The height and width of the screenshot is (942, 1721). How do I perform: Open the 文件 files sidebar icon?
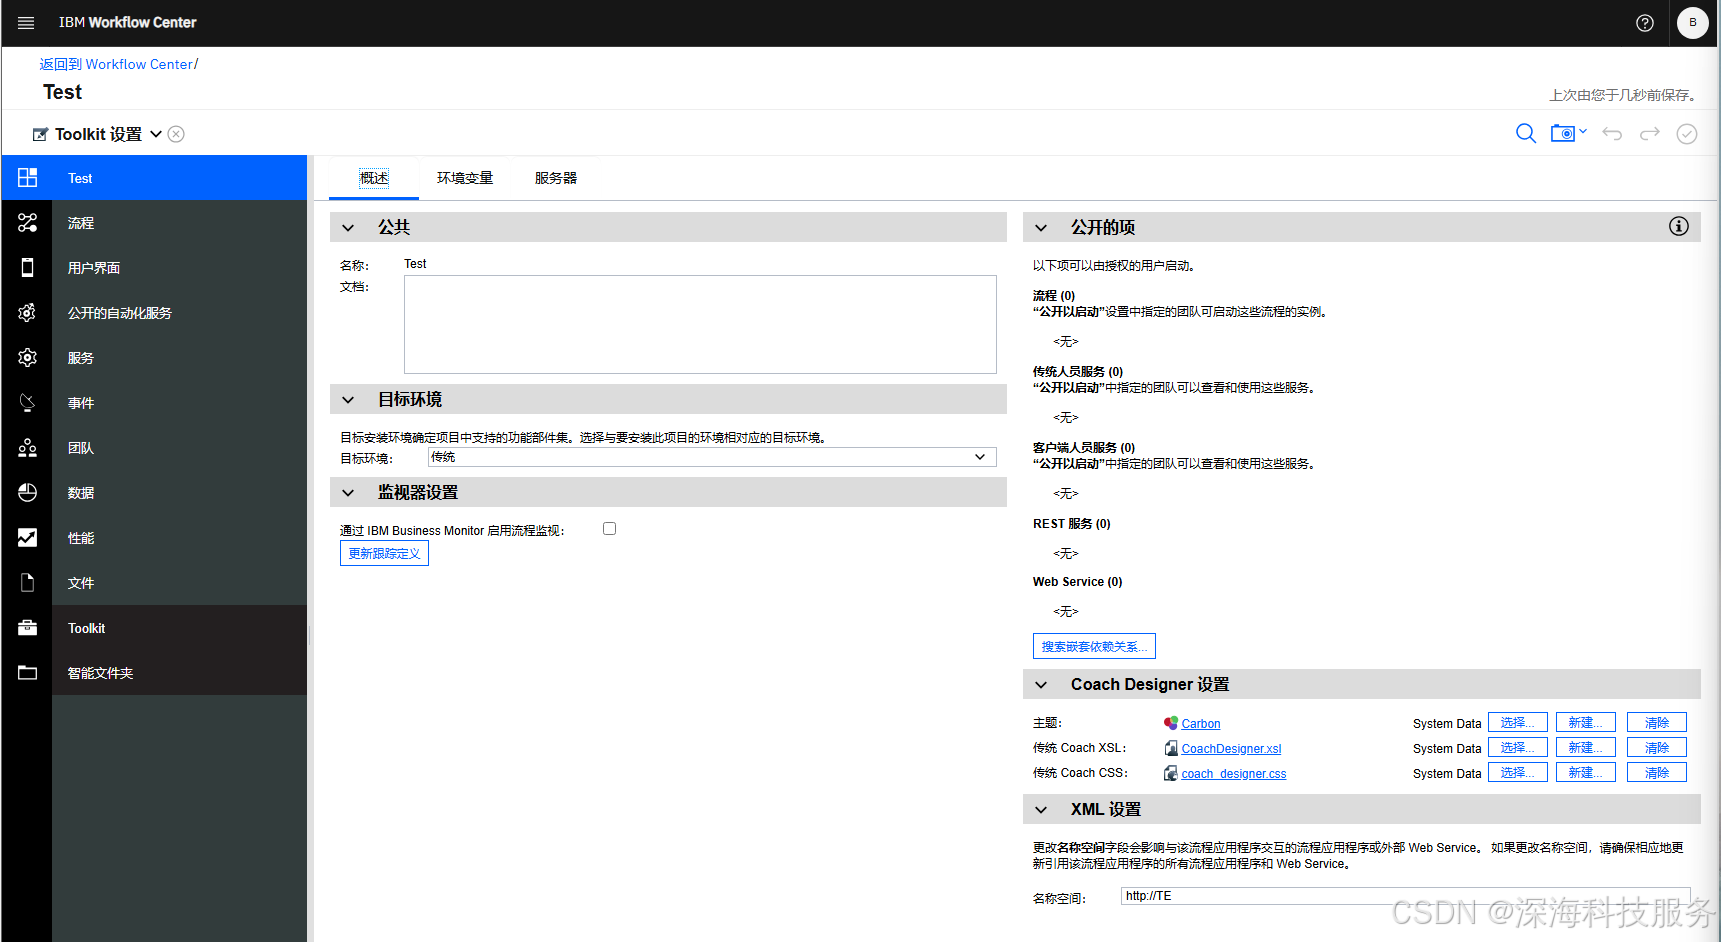click(27, 583)
